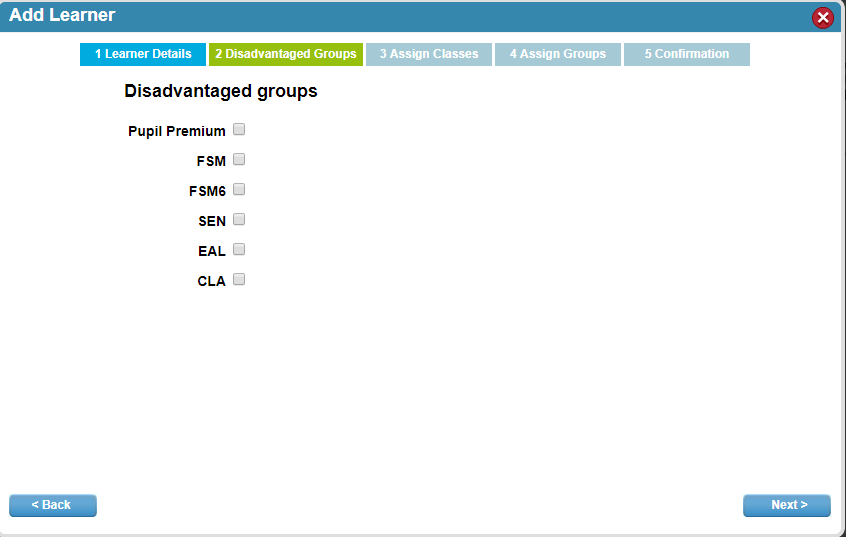The width and height of the screenshot is (846, 537).
Task: Click the Pupil Premium label text
Action: pos(176,131)
